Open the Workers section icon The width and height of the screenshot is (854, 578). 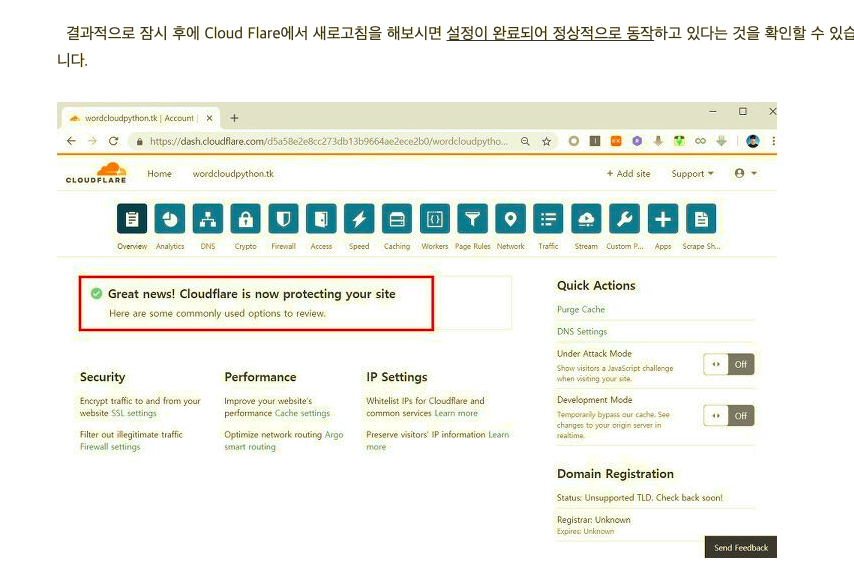click(x=435, y=219)
